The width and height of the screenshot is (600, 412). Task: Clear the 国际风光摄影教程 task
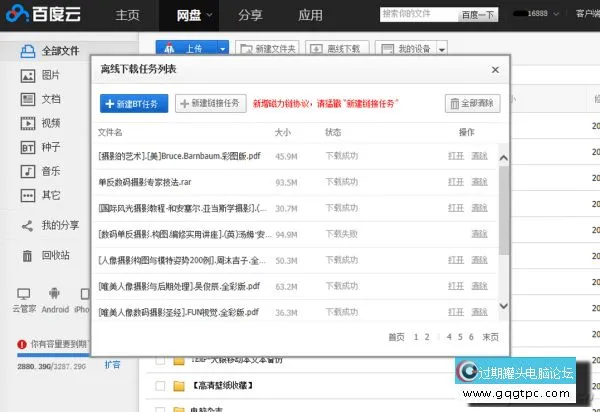[x=479, y=208]
